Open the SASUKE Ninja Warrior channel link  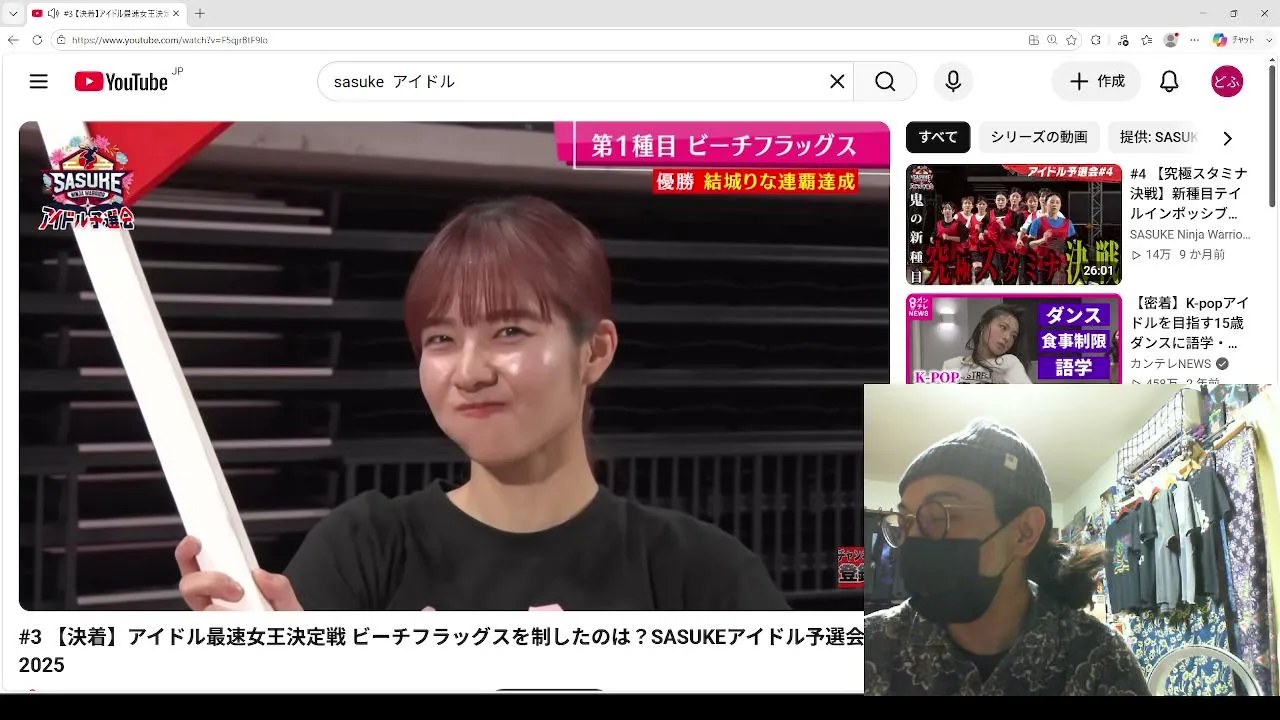pos(1190,234)
